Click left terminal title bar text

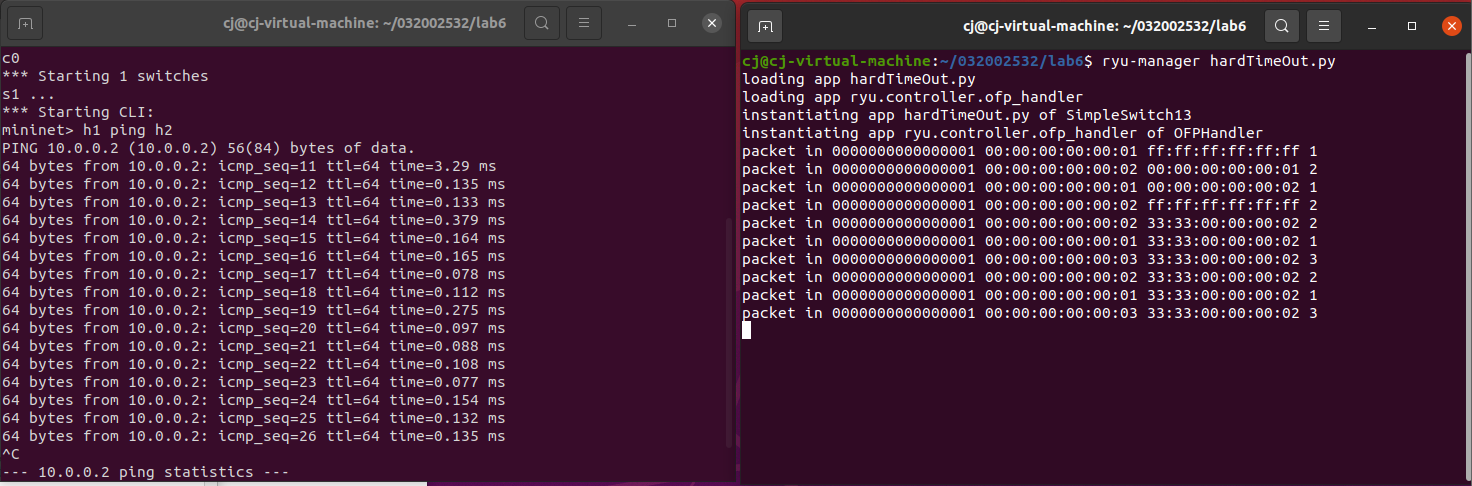[366, 22]
